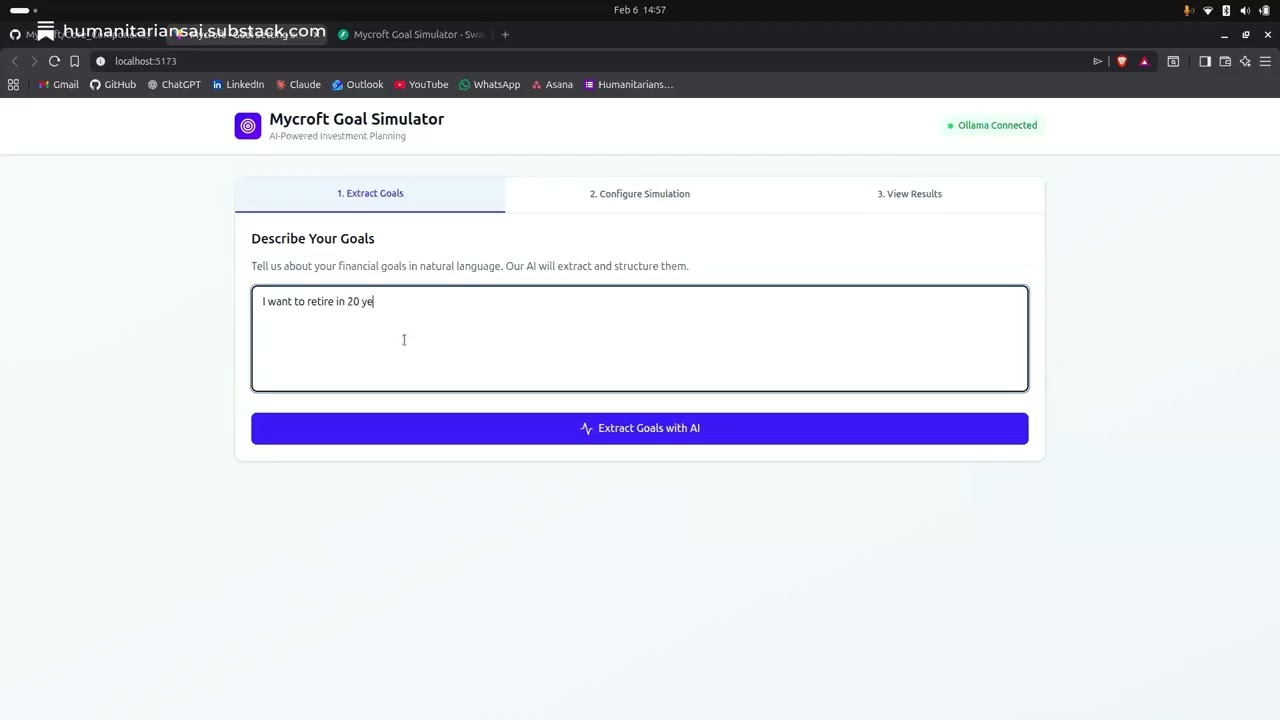The image size is (1280, 720).
Task: Toggle the browser sidebar panel icon
Action: point(1205,61)
